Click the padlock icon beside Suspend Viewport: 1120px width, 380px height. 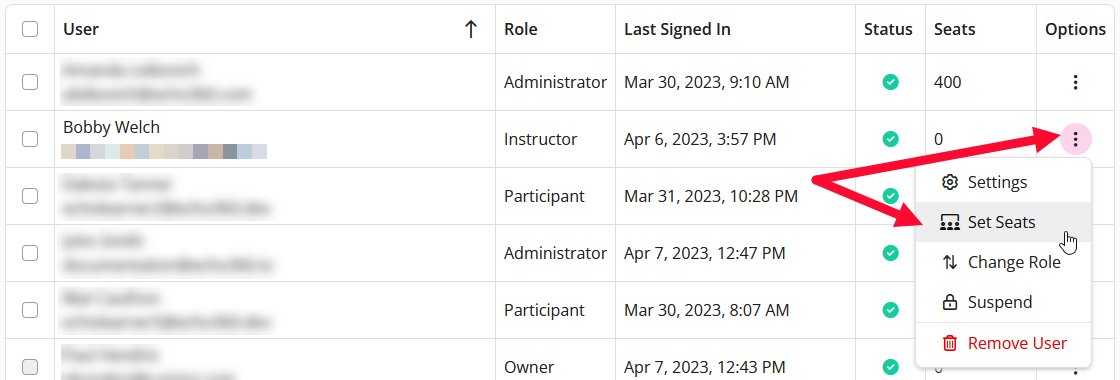(x=949, y=302)
